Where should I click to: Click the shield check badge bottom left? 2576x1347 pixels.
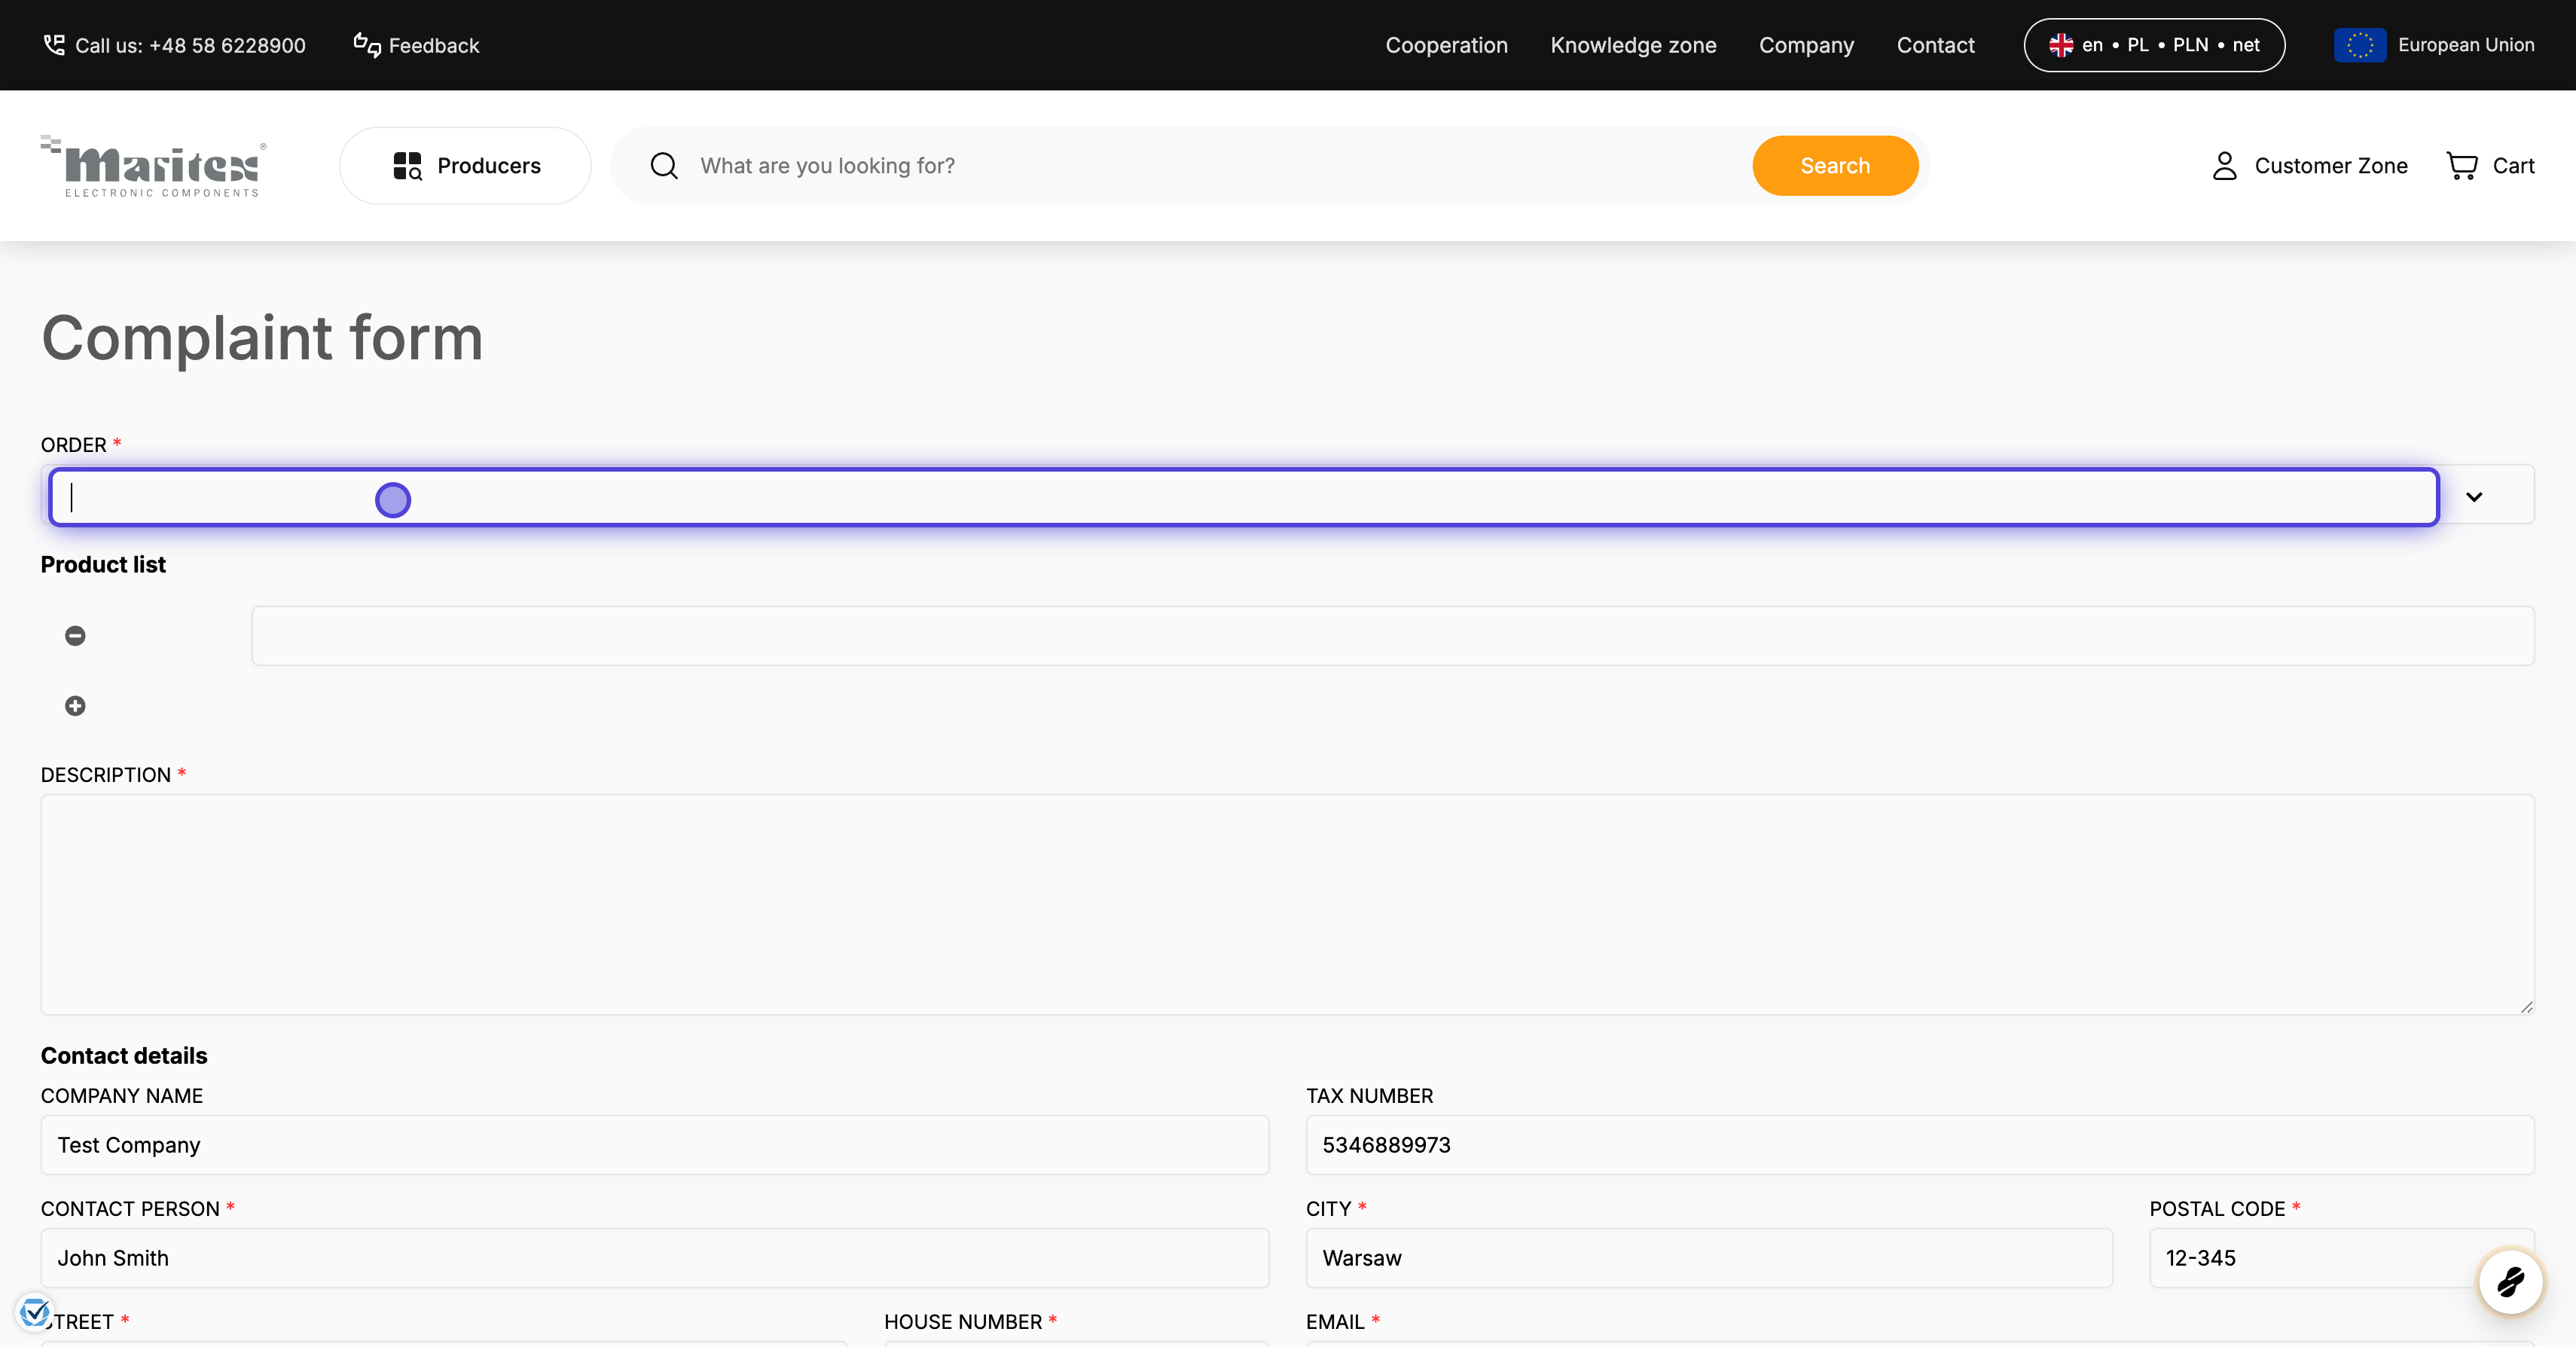35,1311
